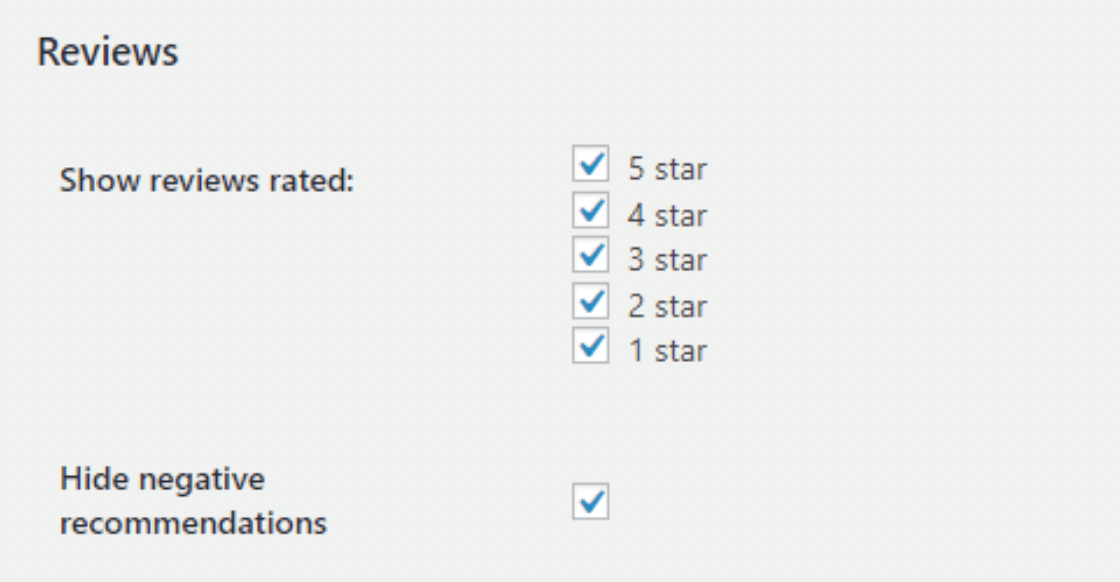
Task: Uncheck the 4 star reviews checkbox
Action: [x=591, y=211]
